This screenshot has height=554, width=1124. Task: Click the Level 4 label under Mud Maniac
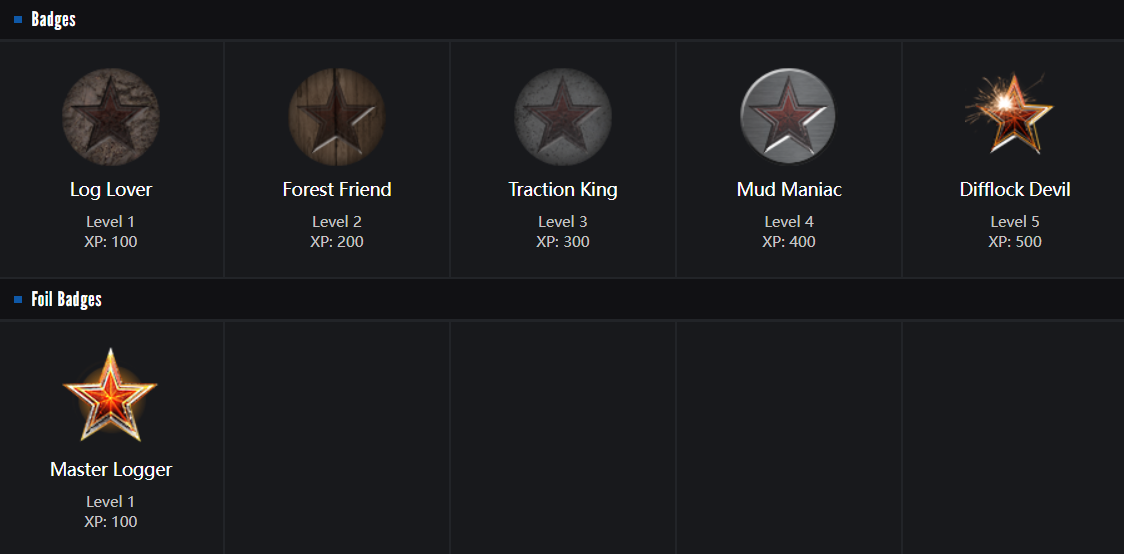coord(789,221)
